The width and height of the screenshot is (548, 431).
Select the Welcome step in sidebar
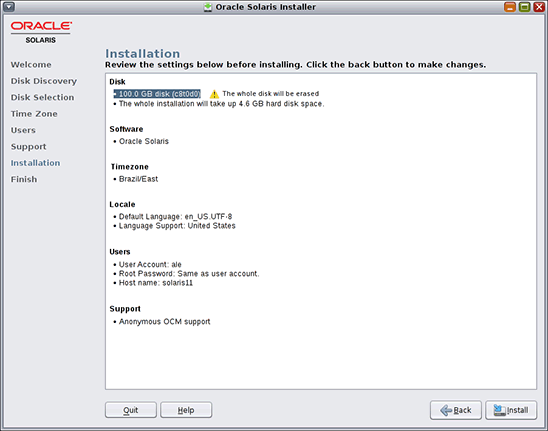coord(31,65)
